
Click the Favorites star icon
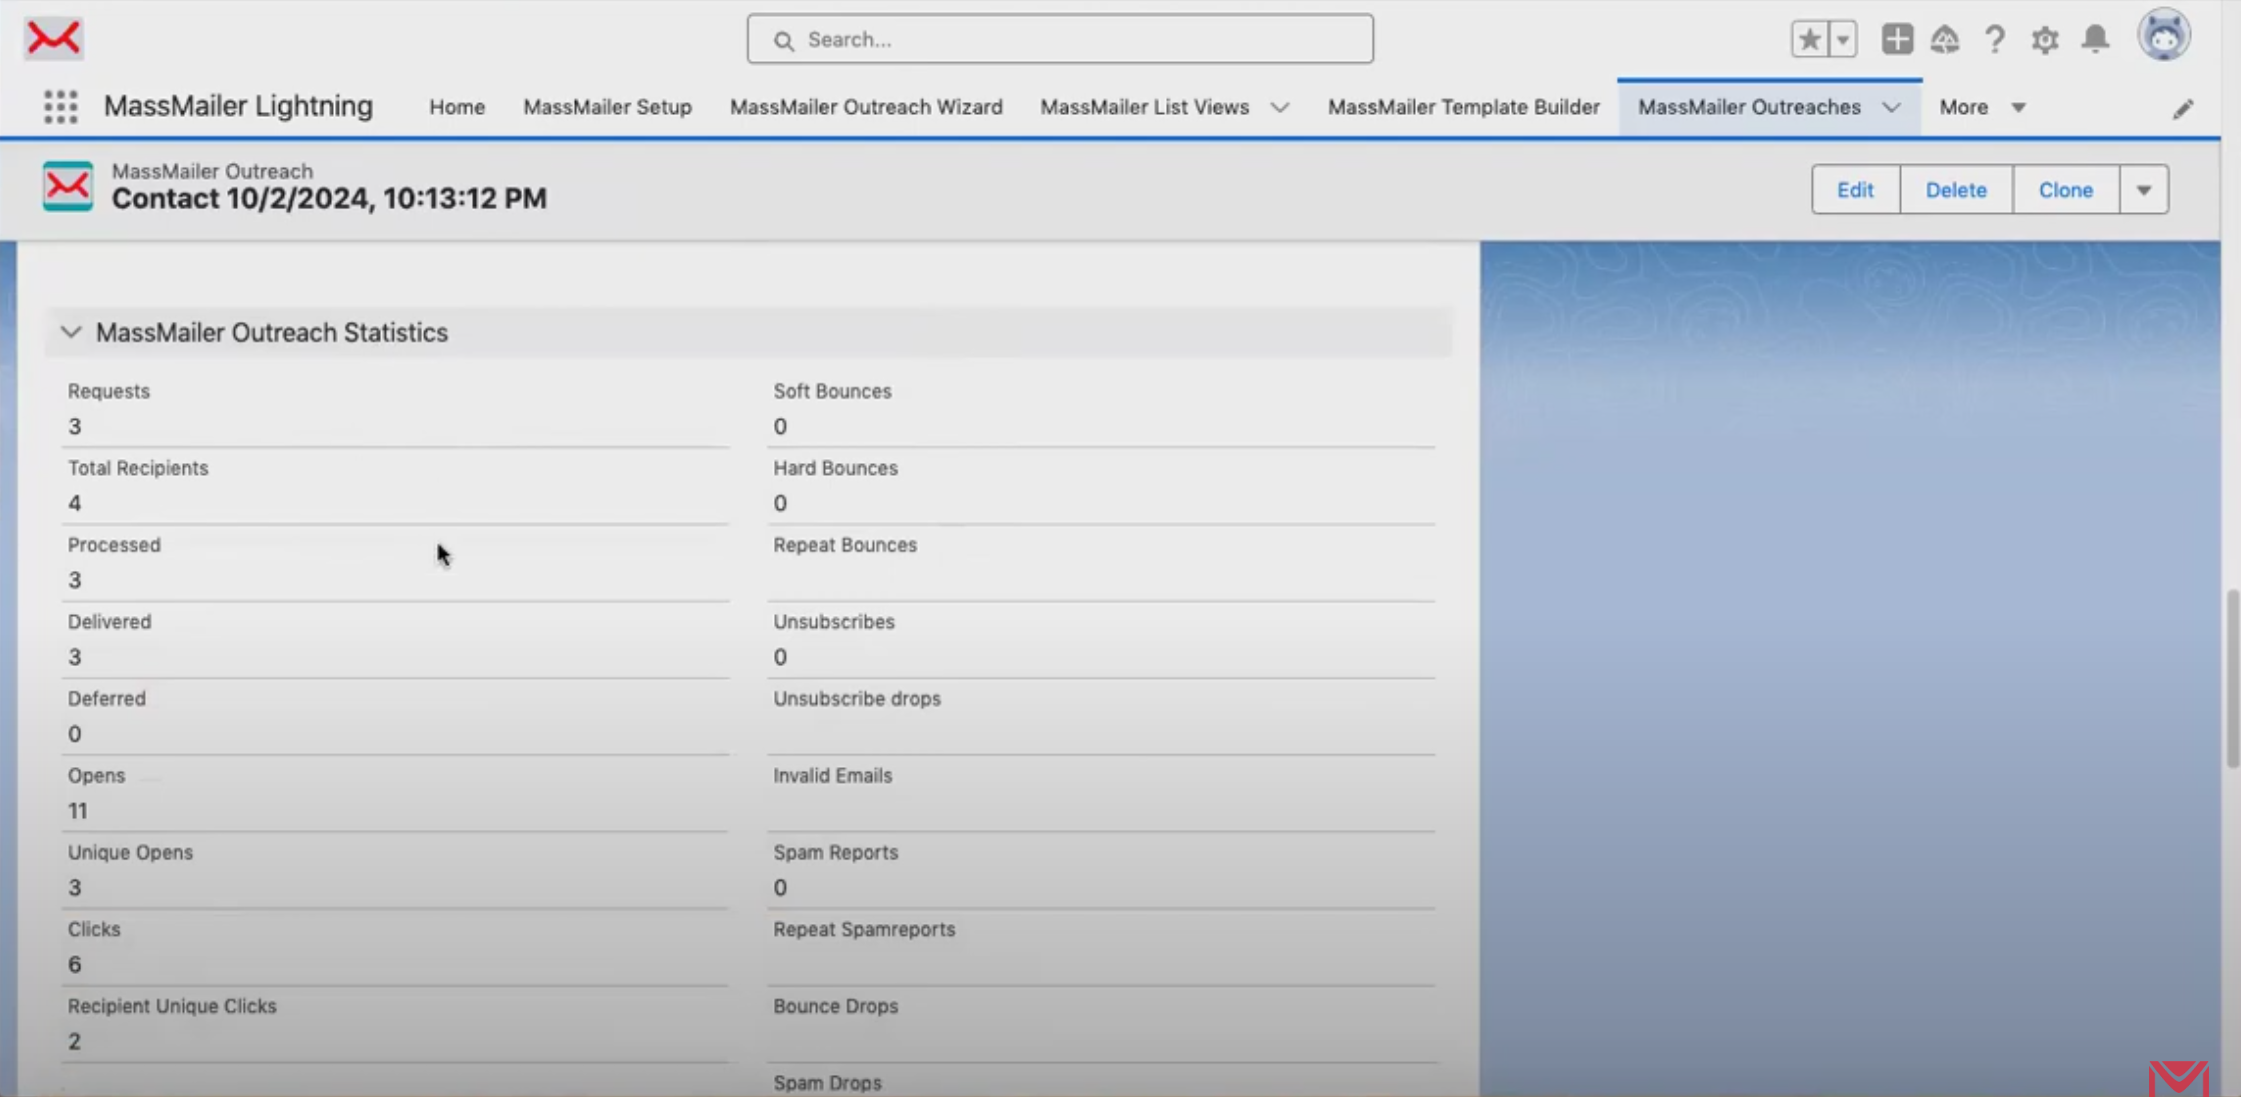pyautogui.click(x=1809, y=39)
